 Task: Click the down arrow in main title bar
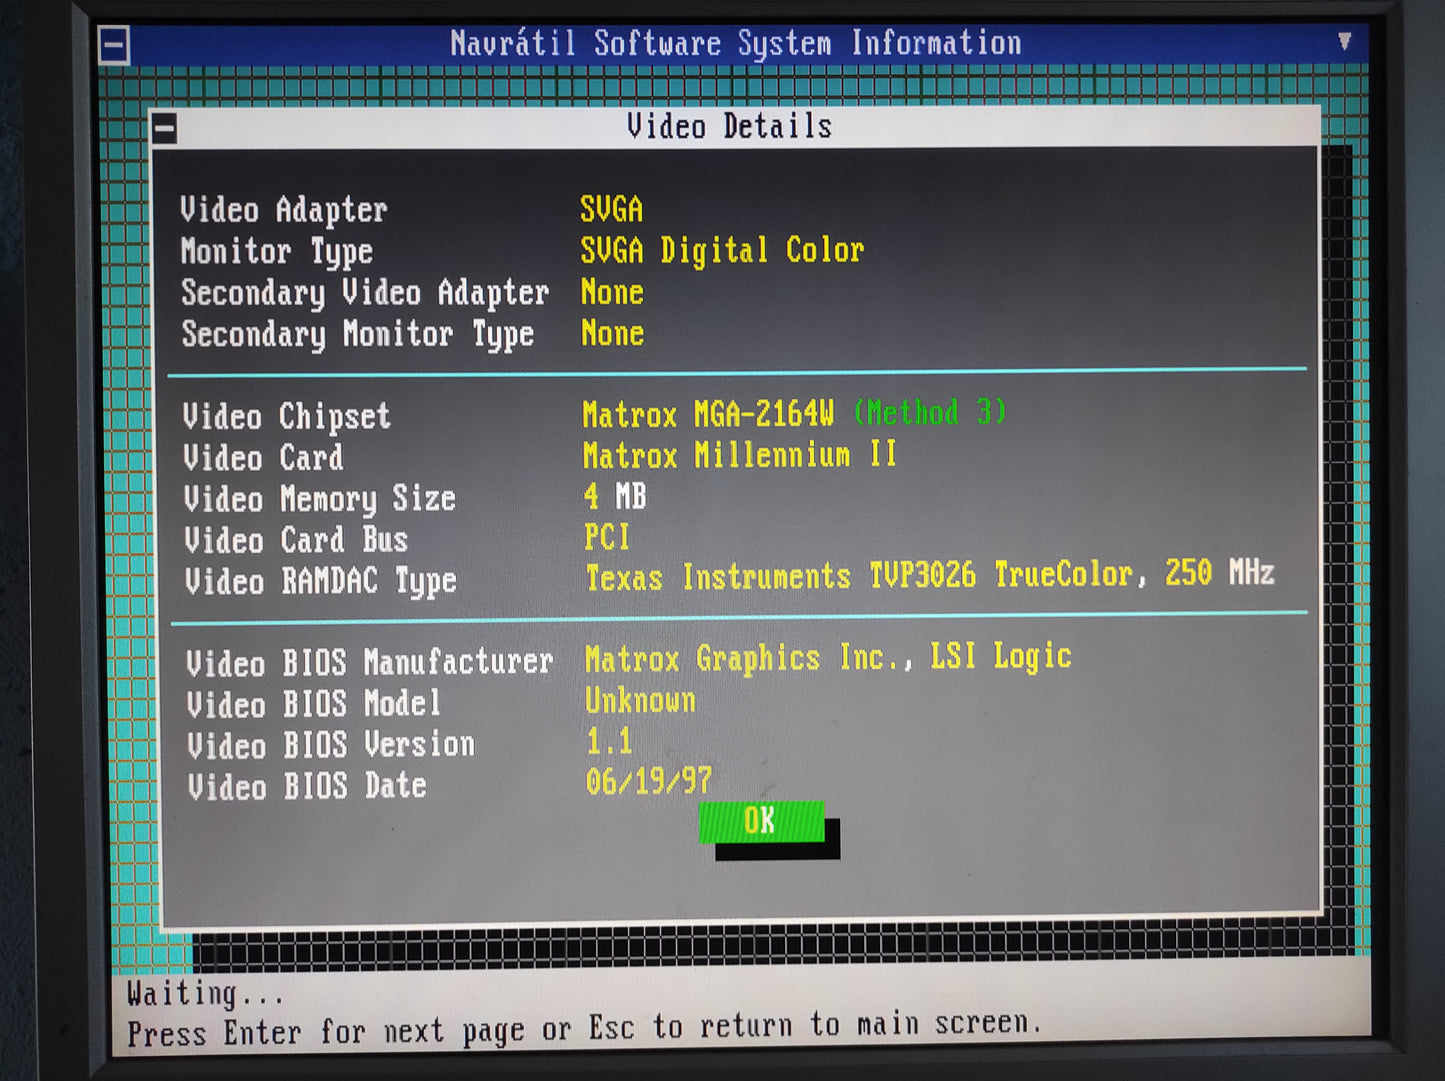coord(1345,42)
